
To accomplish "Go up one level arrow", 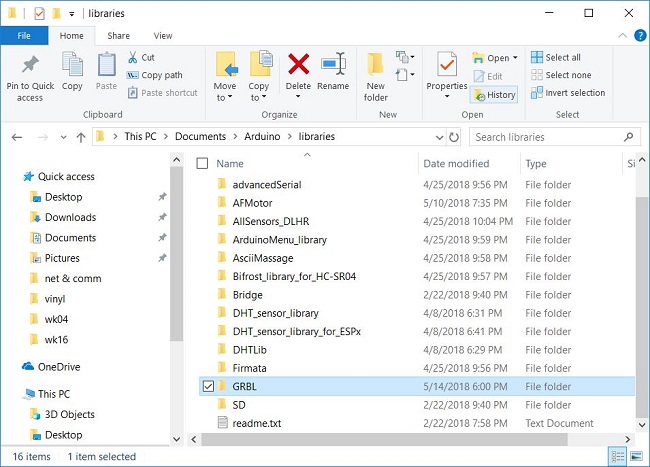I will (x=81, y=137).
